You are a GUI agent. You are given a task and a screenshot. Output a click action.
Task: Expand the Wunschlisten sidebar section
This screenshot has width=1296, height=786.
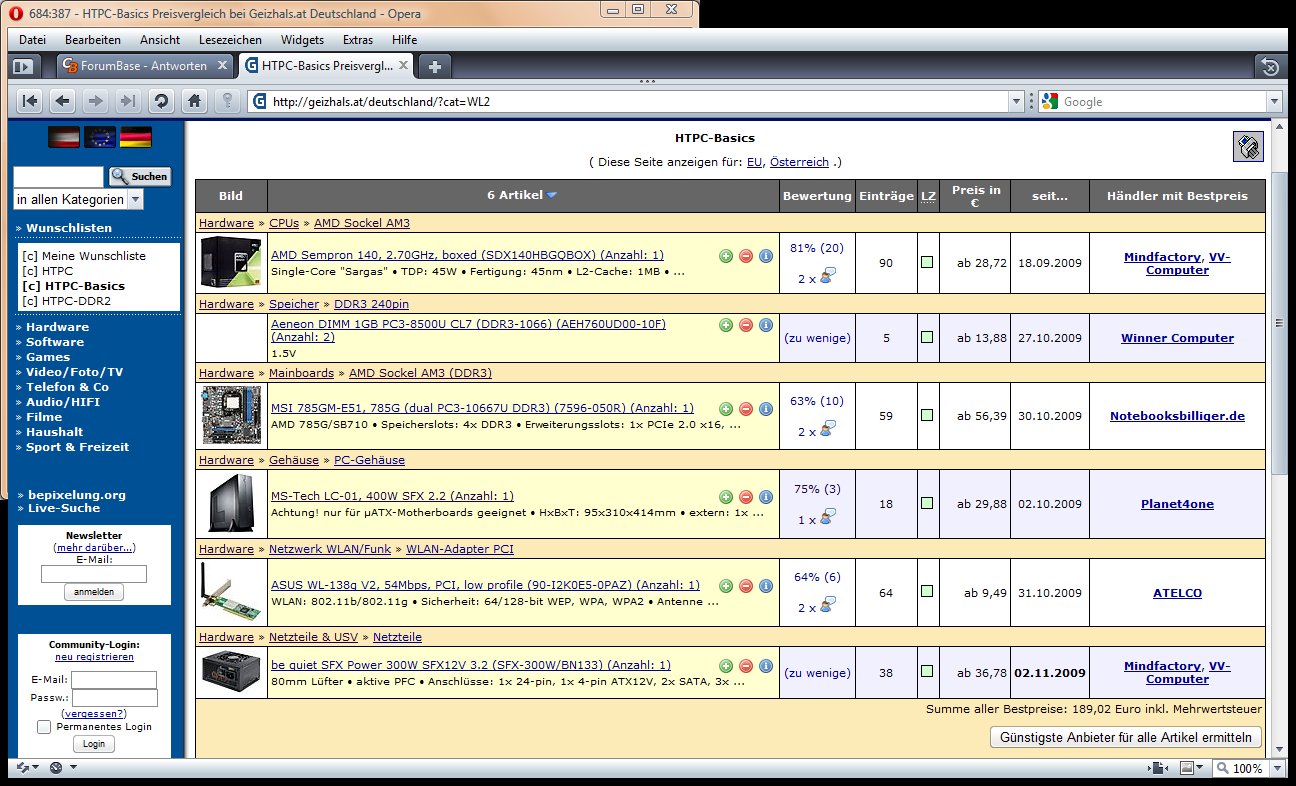coord(68,228)
